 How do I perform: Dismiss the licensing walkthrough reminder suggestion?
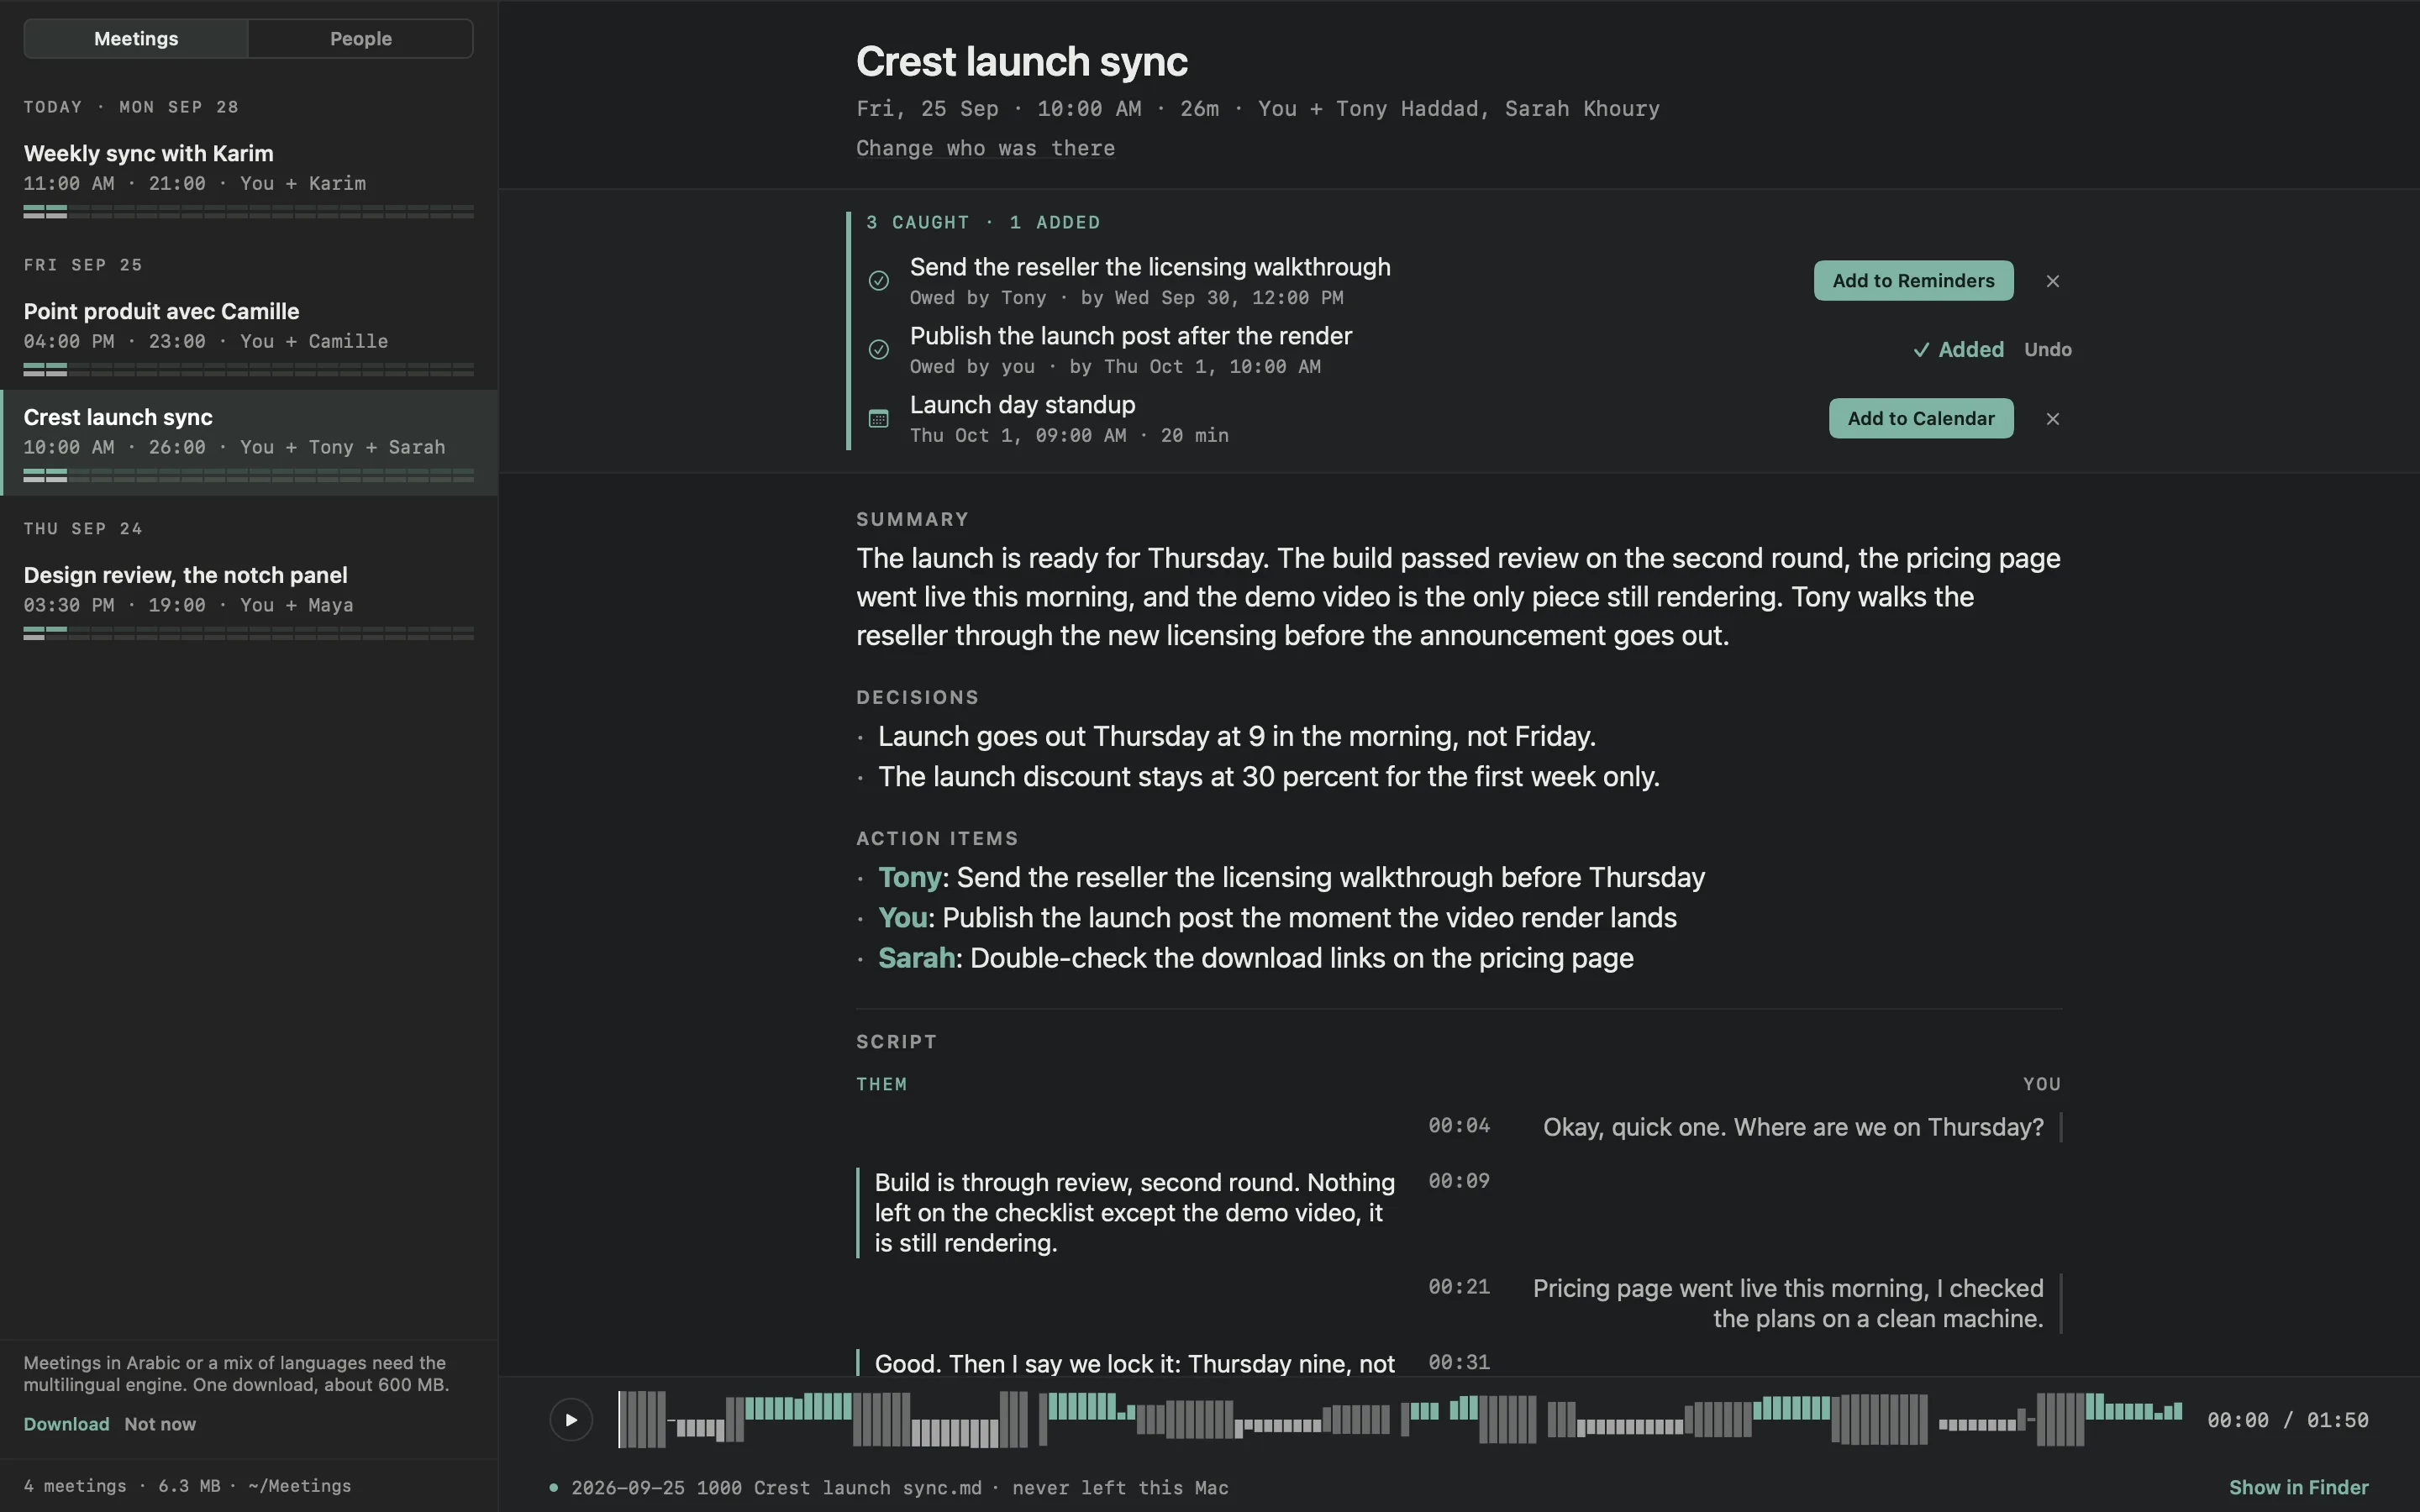(x=2053, y=281)
